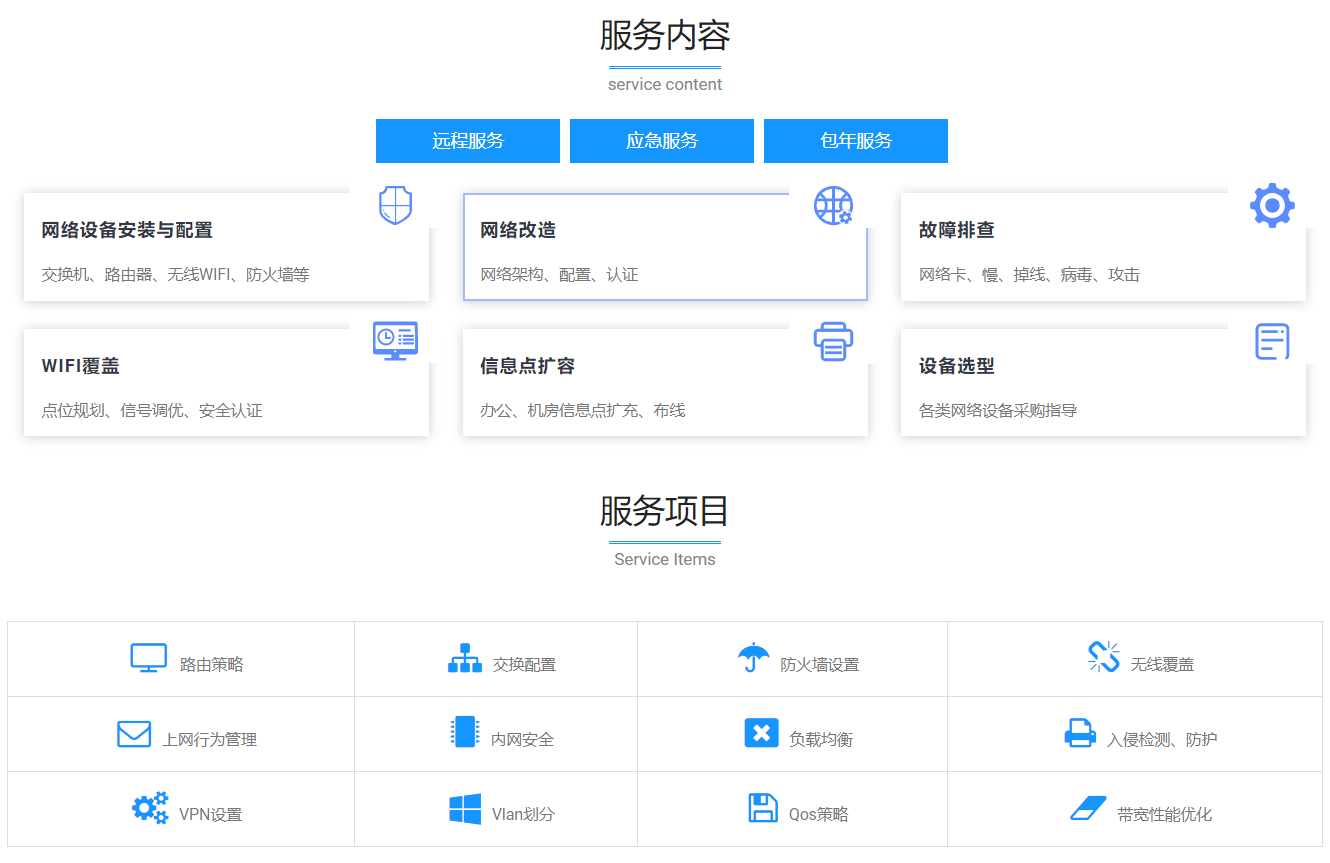
Task: Select the 入侵检测、防护 item text
Action: [1162, 740]
